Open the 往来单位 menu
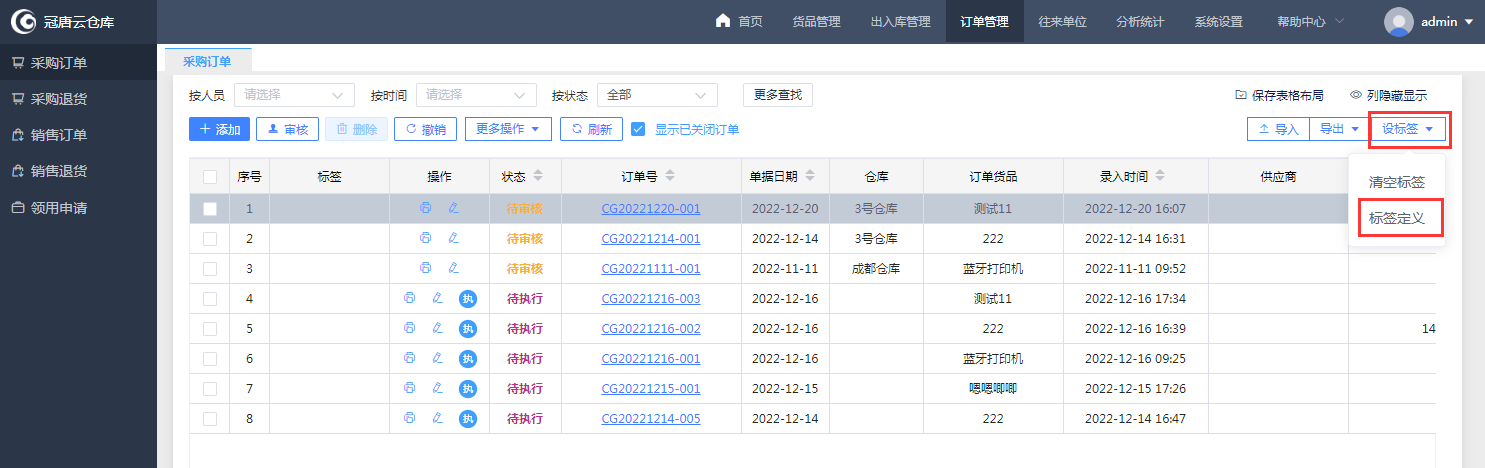The width and height of the screenshot is (1485, 468). (x=1062, y=21)
